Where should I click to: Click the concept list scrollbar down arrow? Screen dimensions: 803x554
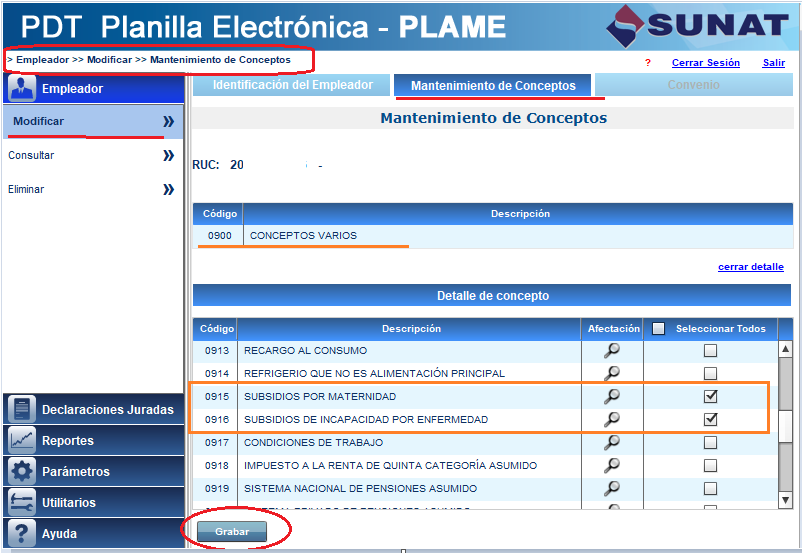(785, 499)
